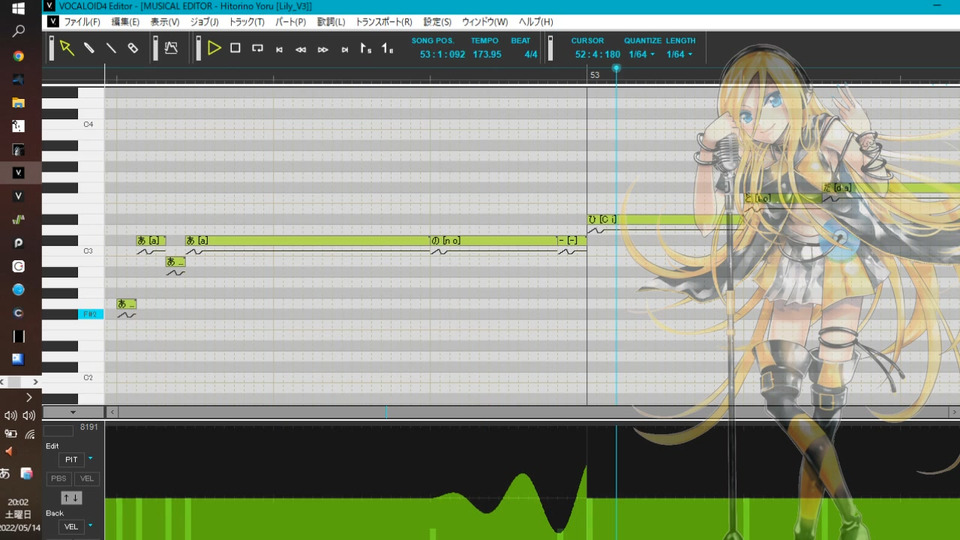Select the の [n o] note

tap(493, 241)
